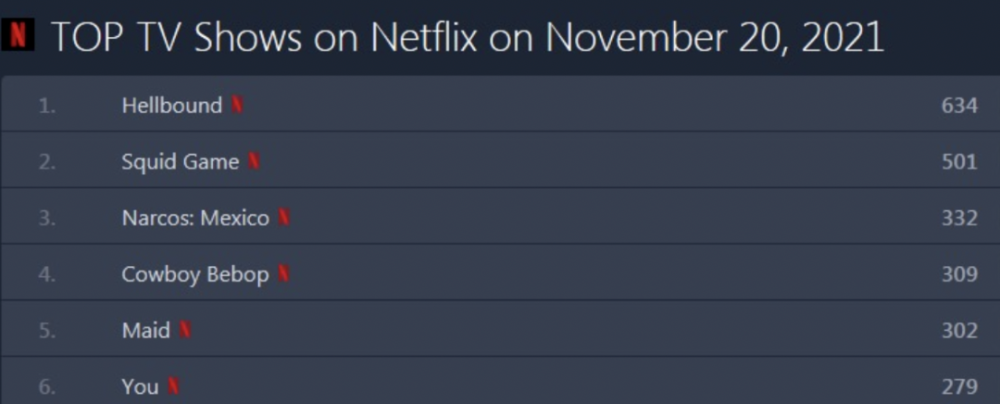
Task: Open the Narcos: Mexico title link
Action: 195,217
